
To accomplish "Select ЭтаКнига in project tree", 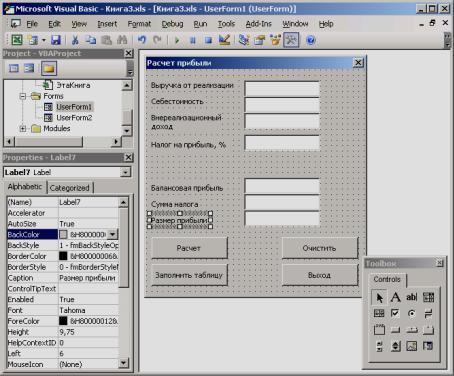I will click(x=73, y=85).
